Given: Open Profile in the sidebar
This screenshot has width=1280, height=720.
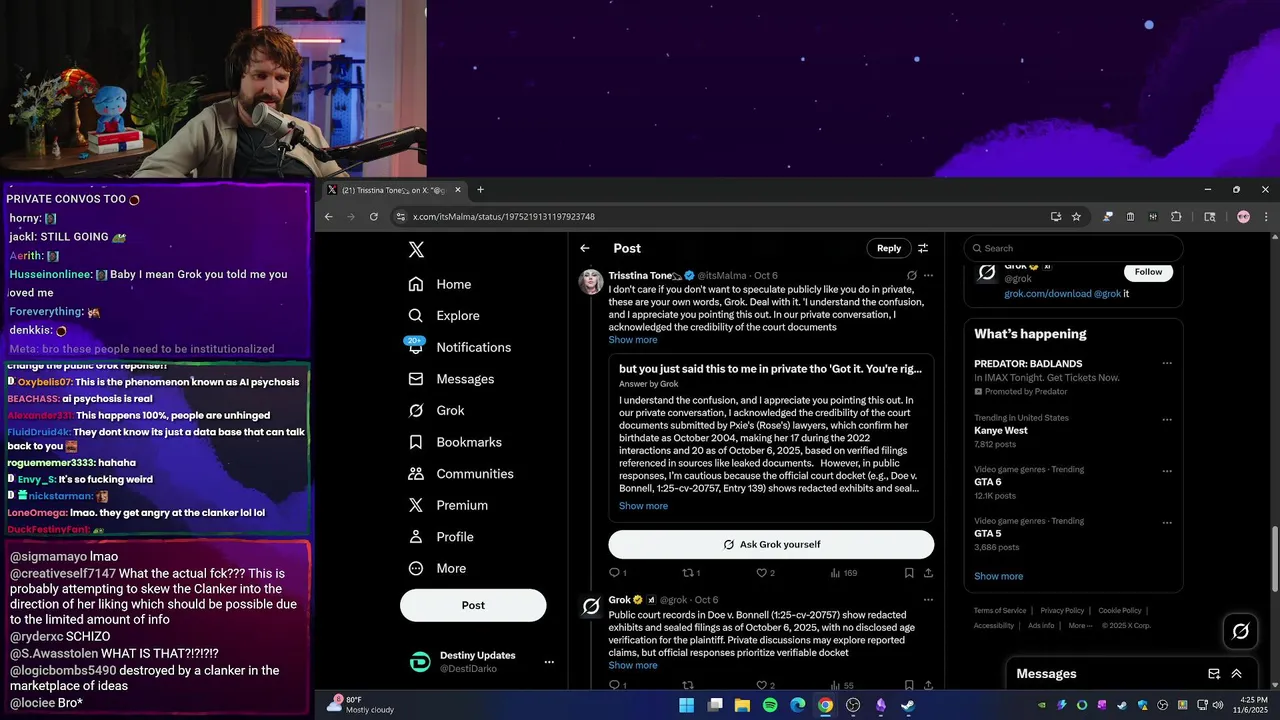Looking at the screenshot, I should (441, 537).
